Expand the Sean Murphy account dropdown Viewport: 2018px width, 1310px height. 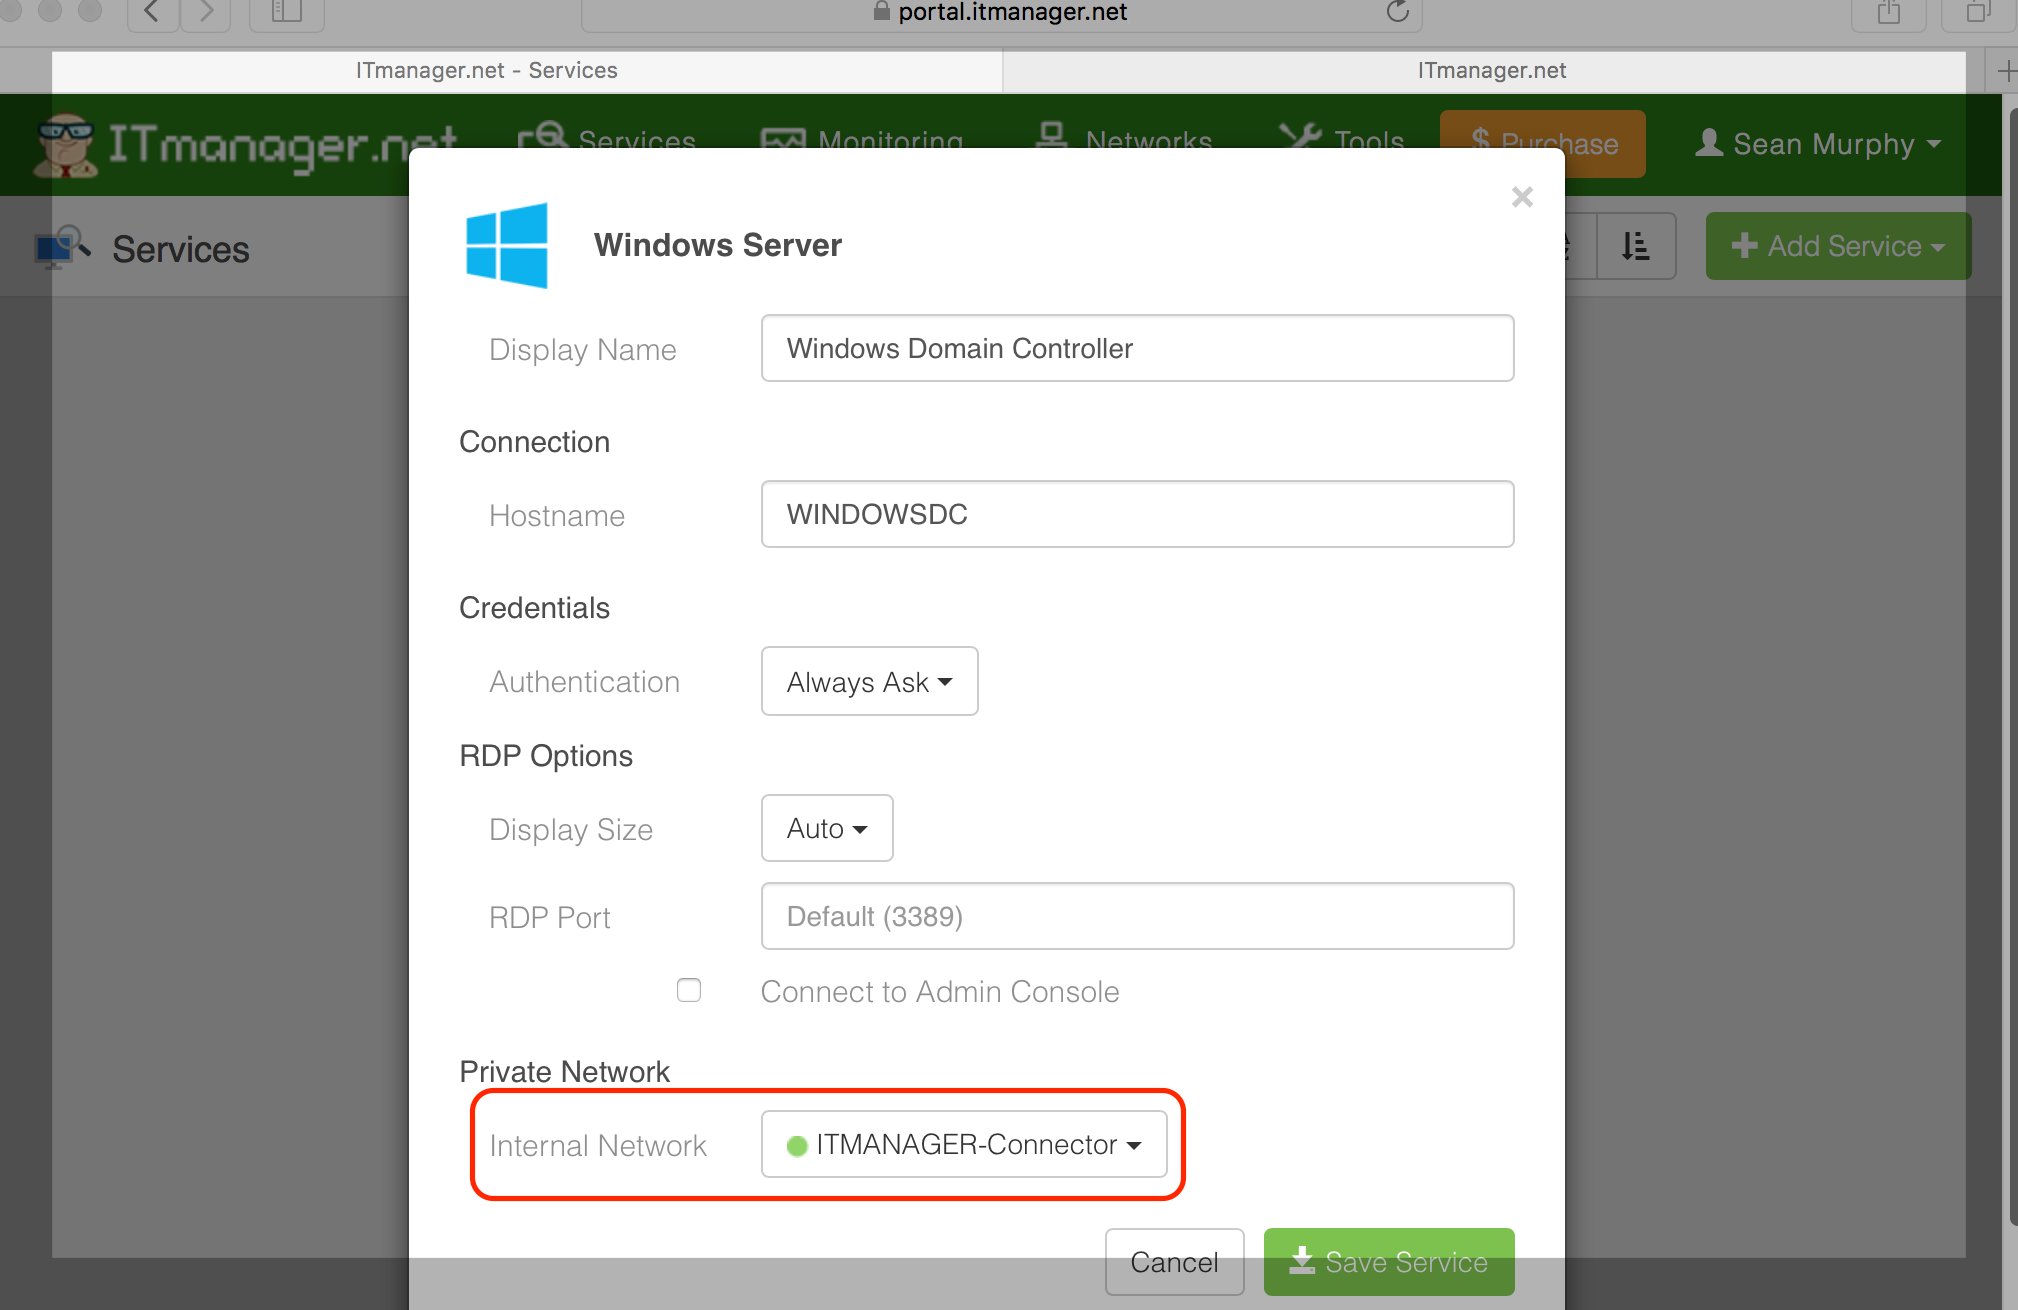click(x=1820, y=144)
